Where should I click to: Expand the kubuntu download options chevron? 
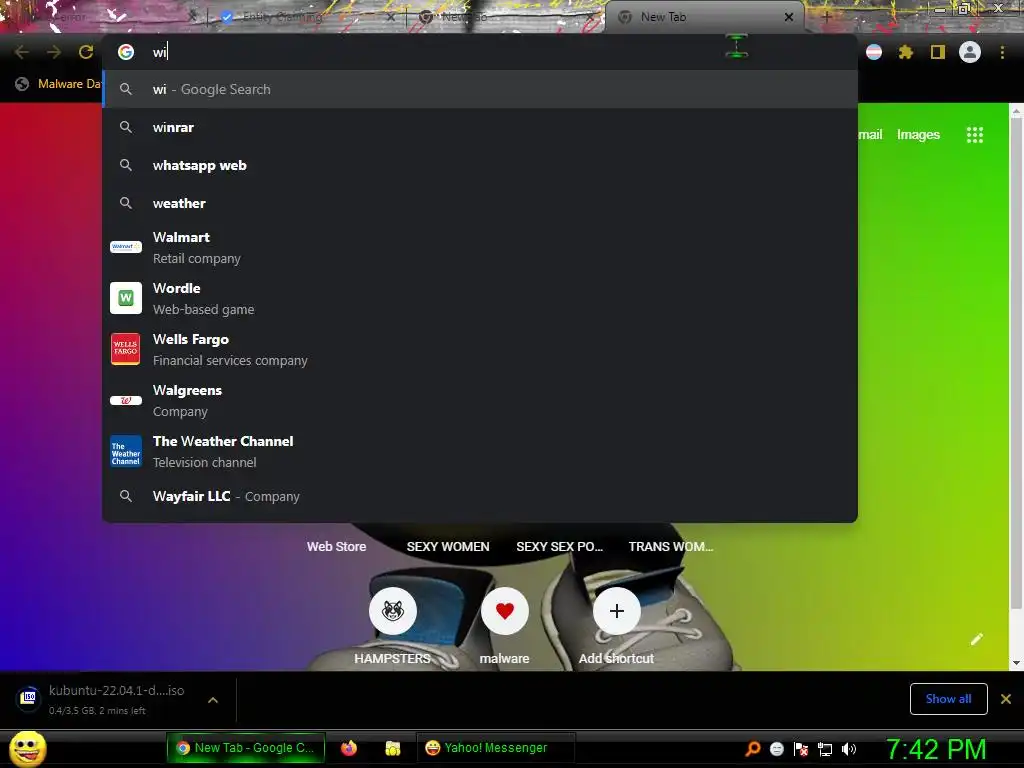(x=213, y=700)
